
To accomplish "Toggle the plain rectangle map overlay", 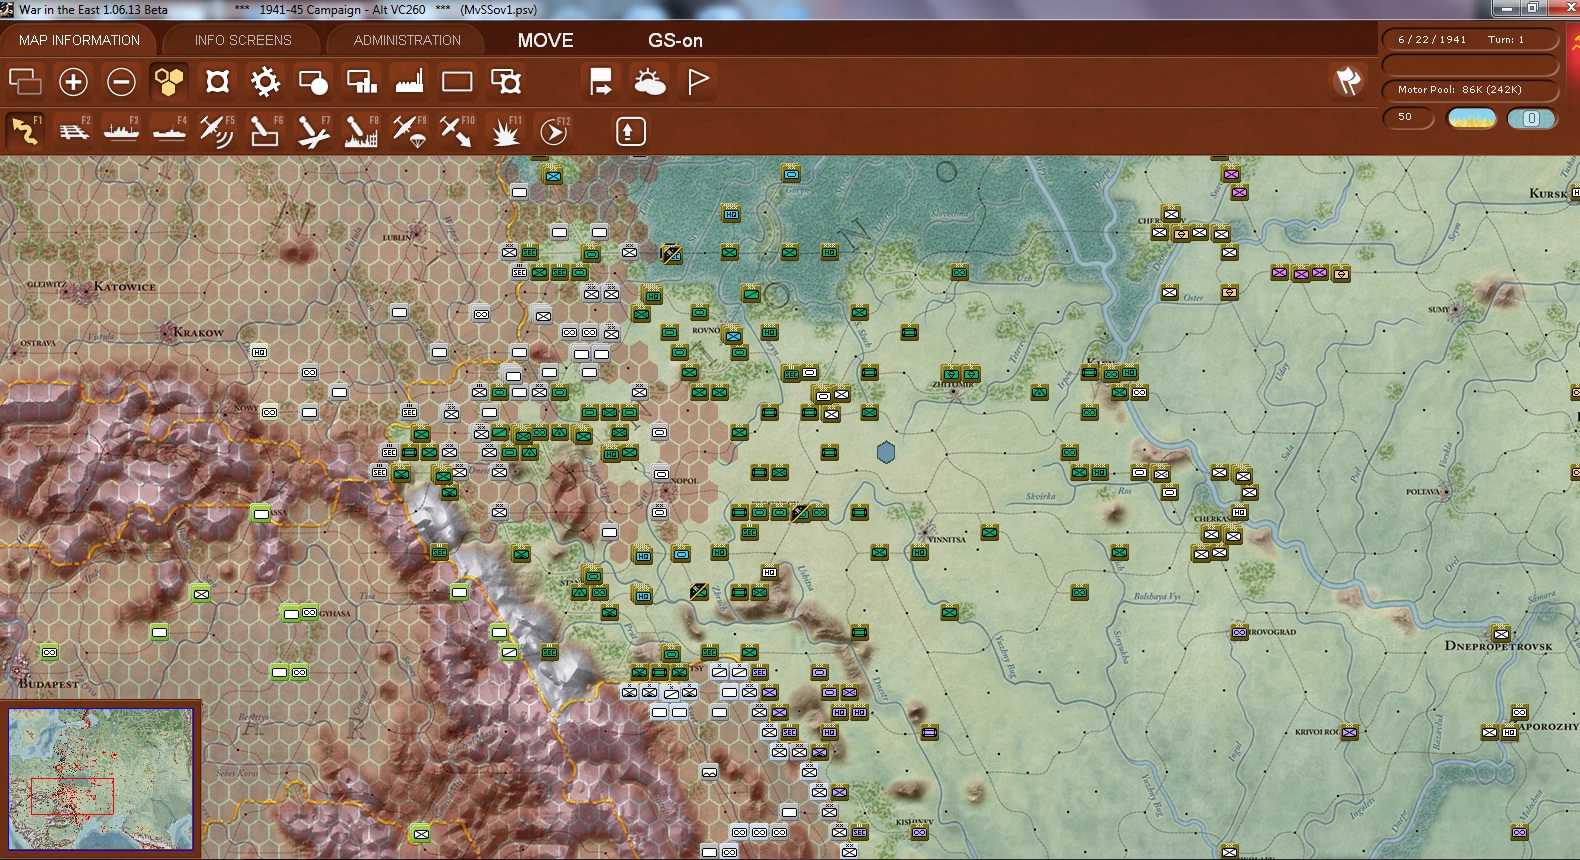I will [x=457, y=81].
